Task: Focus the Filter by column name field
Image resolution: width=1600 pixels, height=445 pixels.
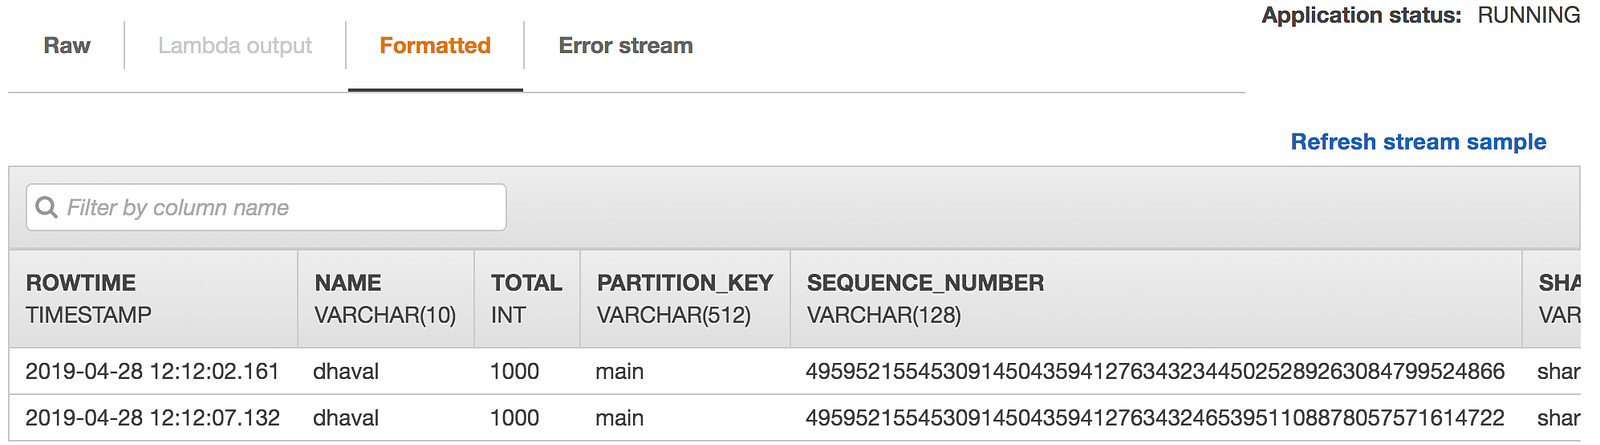Action: pos(280,207)
